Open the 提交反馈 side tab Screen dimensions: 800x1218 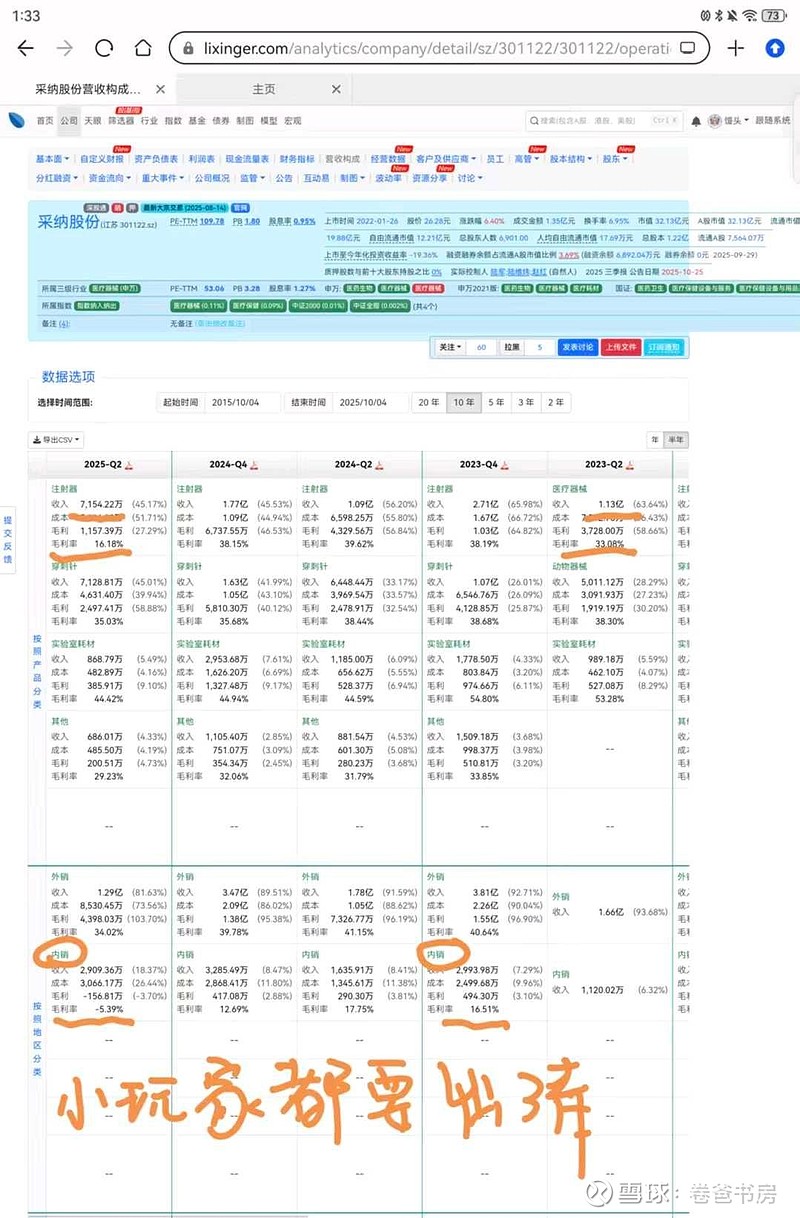point(8,540)
